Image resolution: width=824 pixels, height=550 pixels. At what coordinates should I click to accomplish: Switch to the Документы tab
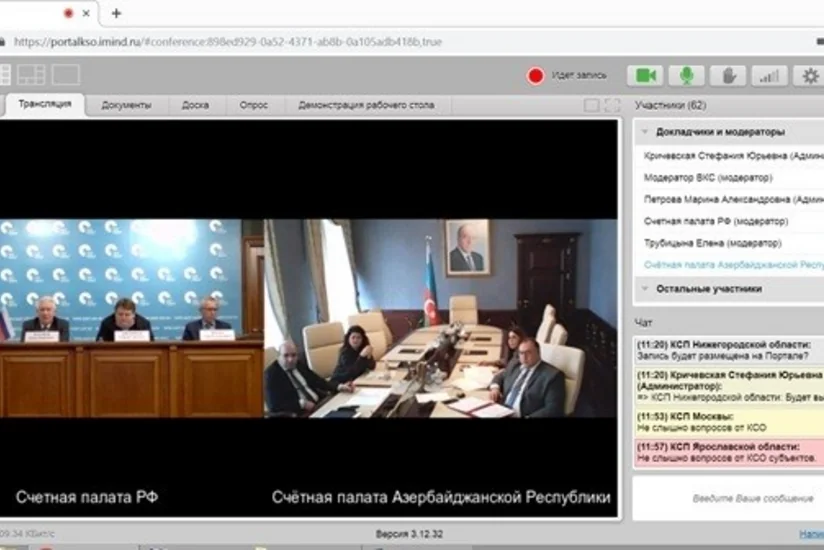126,105
